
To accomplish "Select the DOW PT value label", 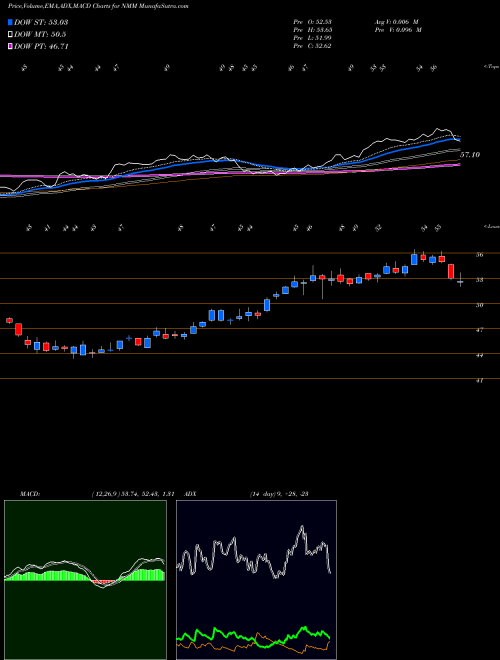I will coord(41,47).
